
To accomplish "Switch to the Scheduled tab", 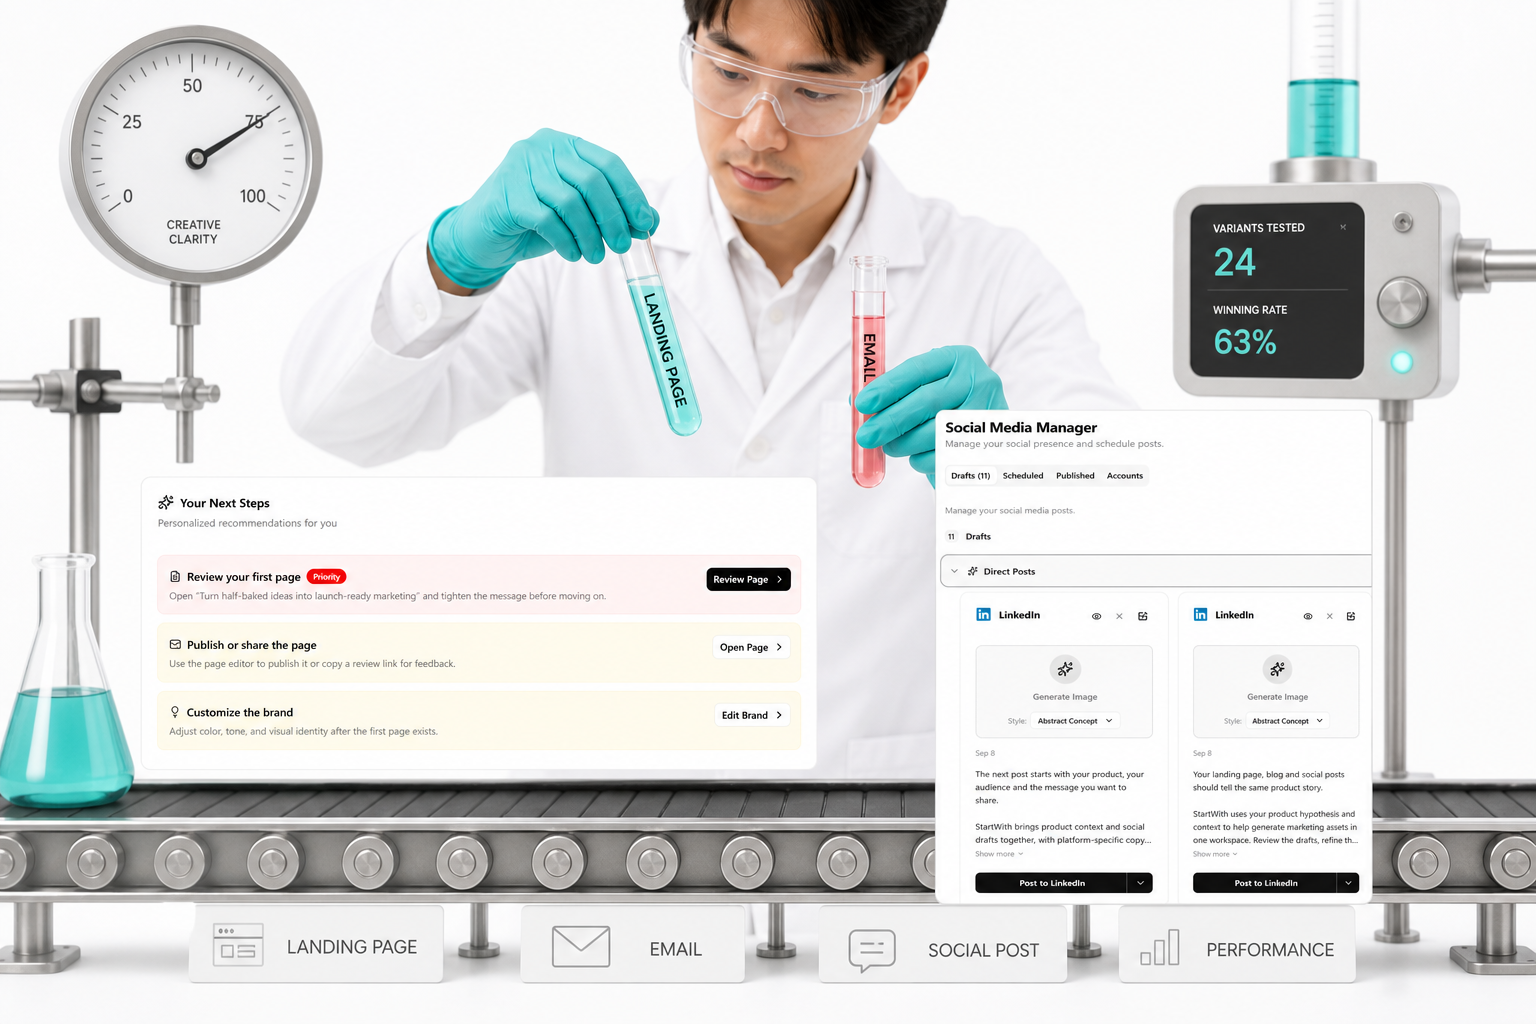I will pyautogui.click(x=1023, y=475).
